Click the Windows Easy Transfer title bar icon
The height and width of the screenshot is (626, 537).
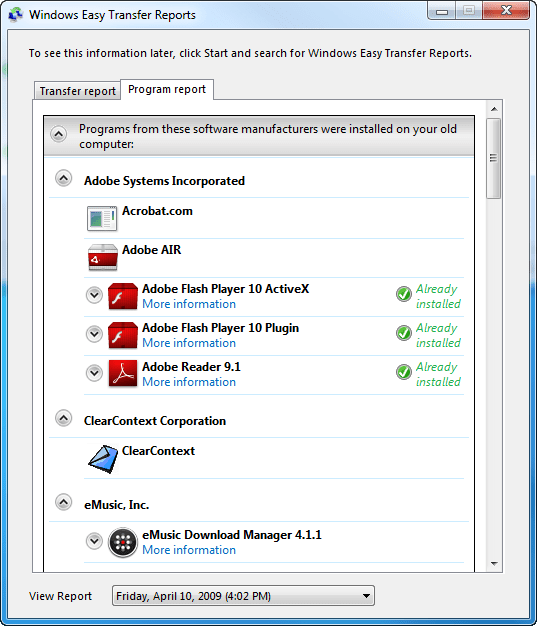tap(16, 15)
